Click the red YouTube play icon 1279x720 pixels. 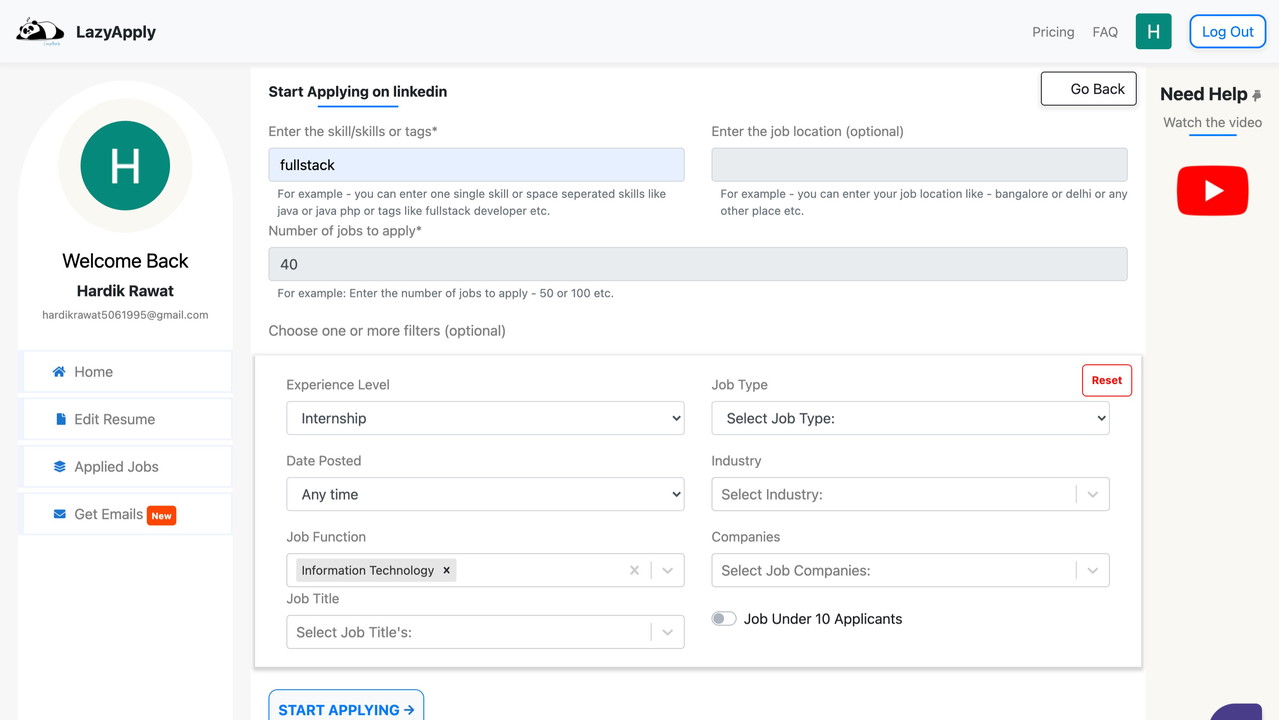coord(1212,190)
